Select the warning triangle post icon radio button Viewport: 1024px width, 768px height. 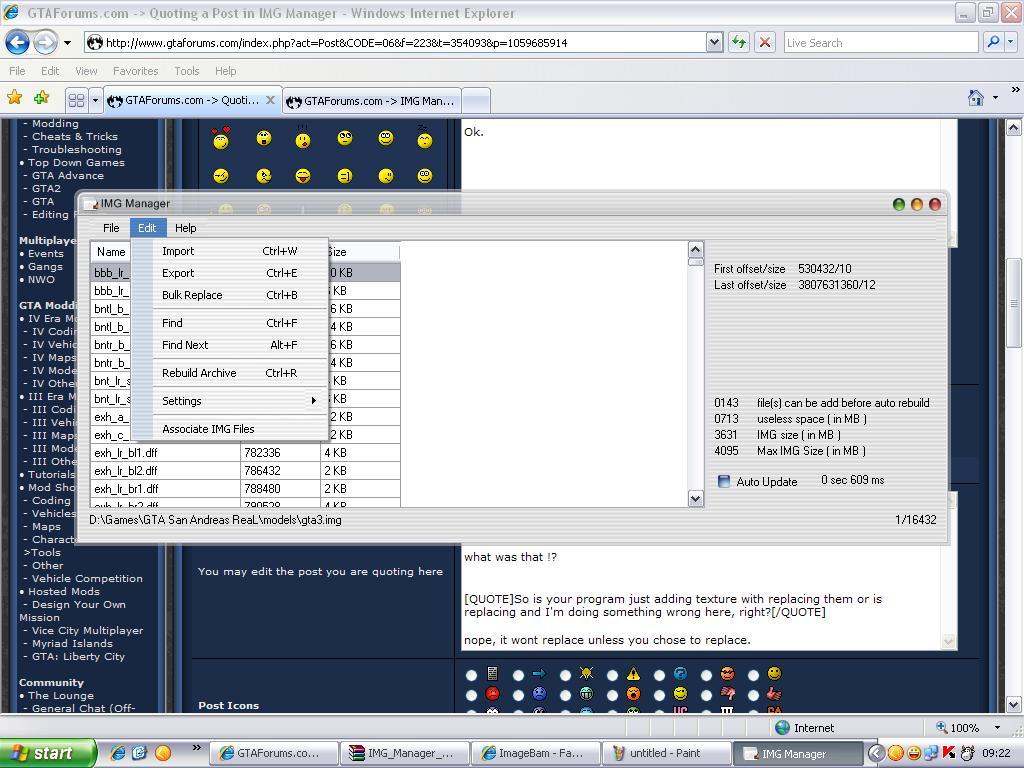[x=613, y=675]
